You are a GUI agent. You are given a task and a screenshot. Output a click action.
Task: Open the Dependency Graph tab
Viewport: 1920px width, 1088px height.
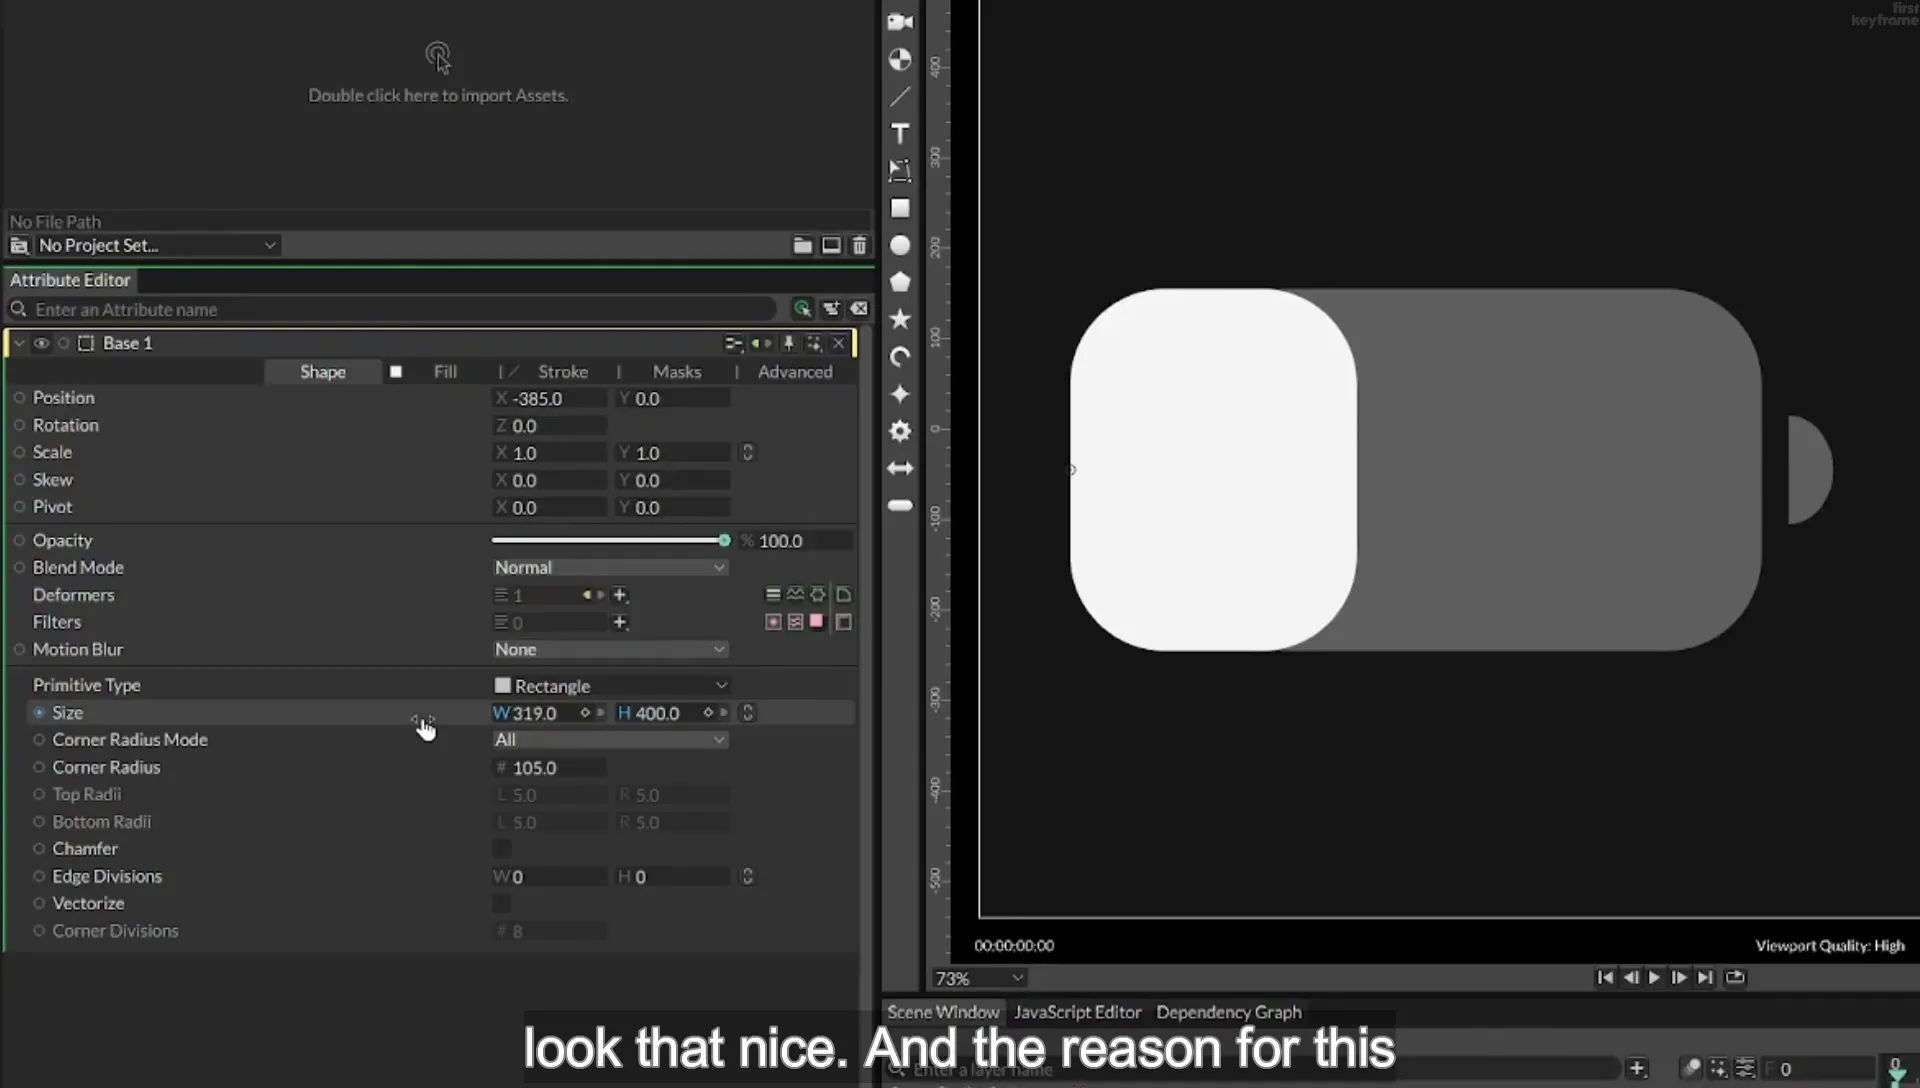click(1229, 1012)
